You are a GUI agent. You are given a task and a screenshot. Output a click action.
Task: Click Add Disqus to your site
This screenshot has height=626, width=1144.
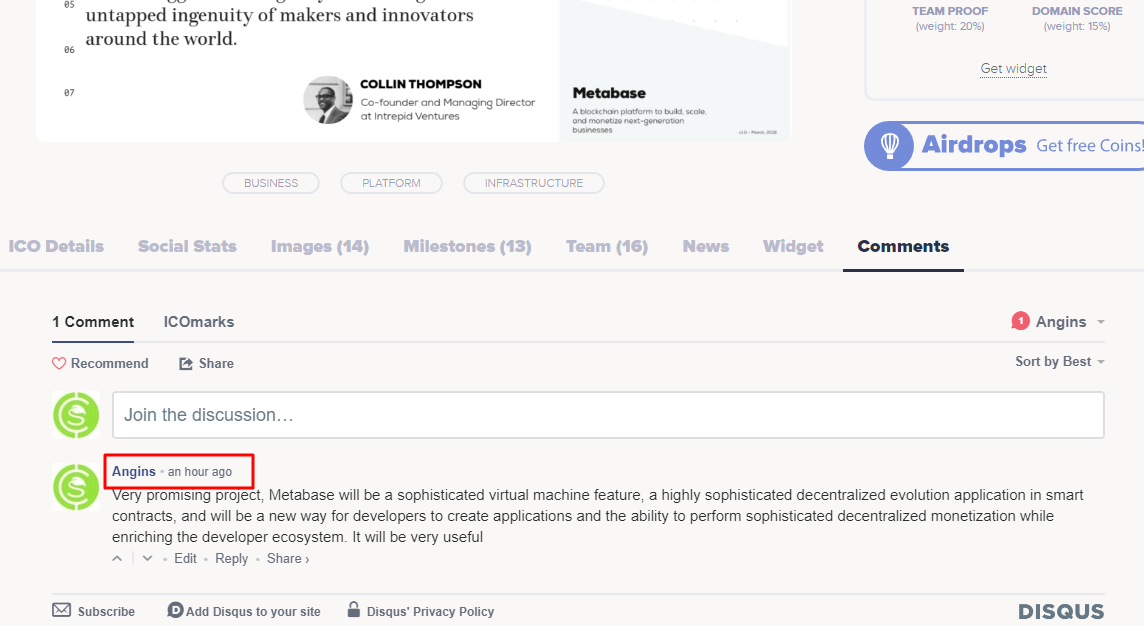[x=252, y=611]
